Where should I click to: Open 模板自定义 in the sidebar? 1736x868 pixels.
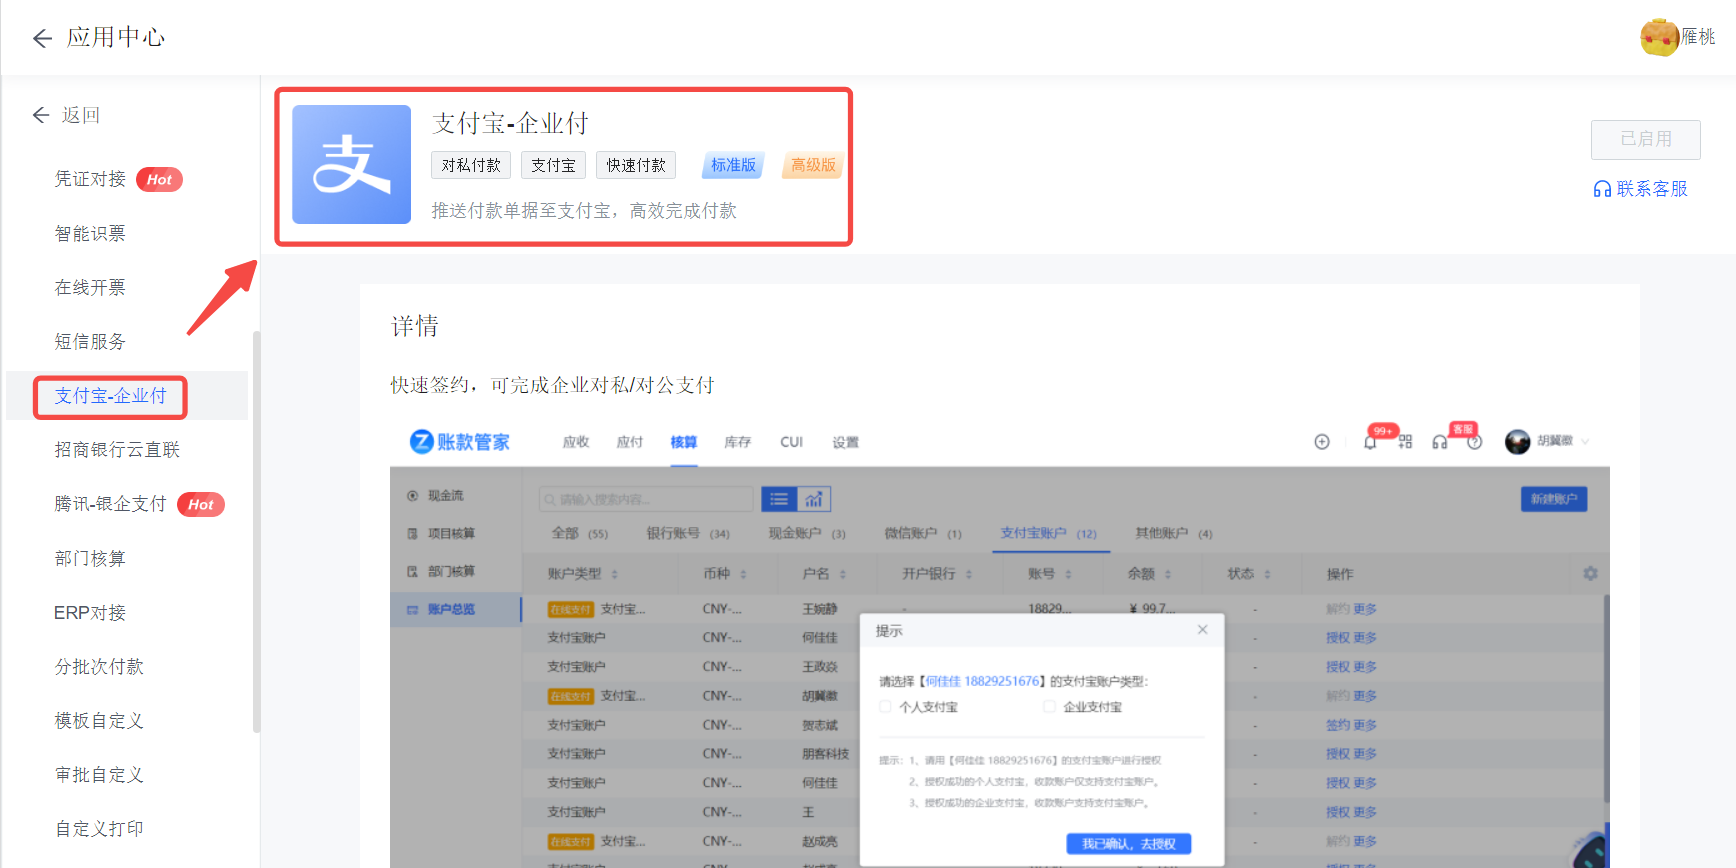click(99, 720)
